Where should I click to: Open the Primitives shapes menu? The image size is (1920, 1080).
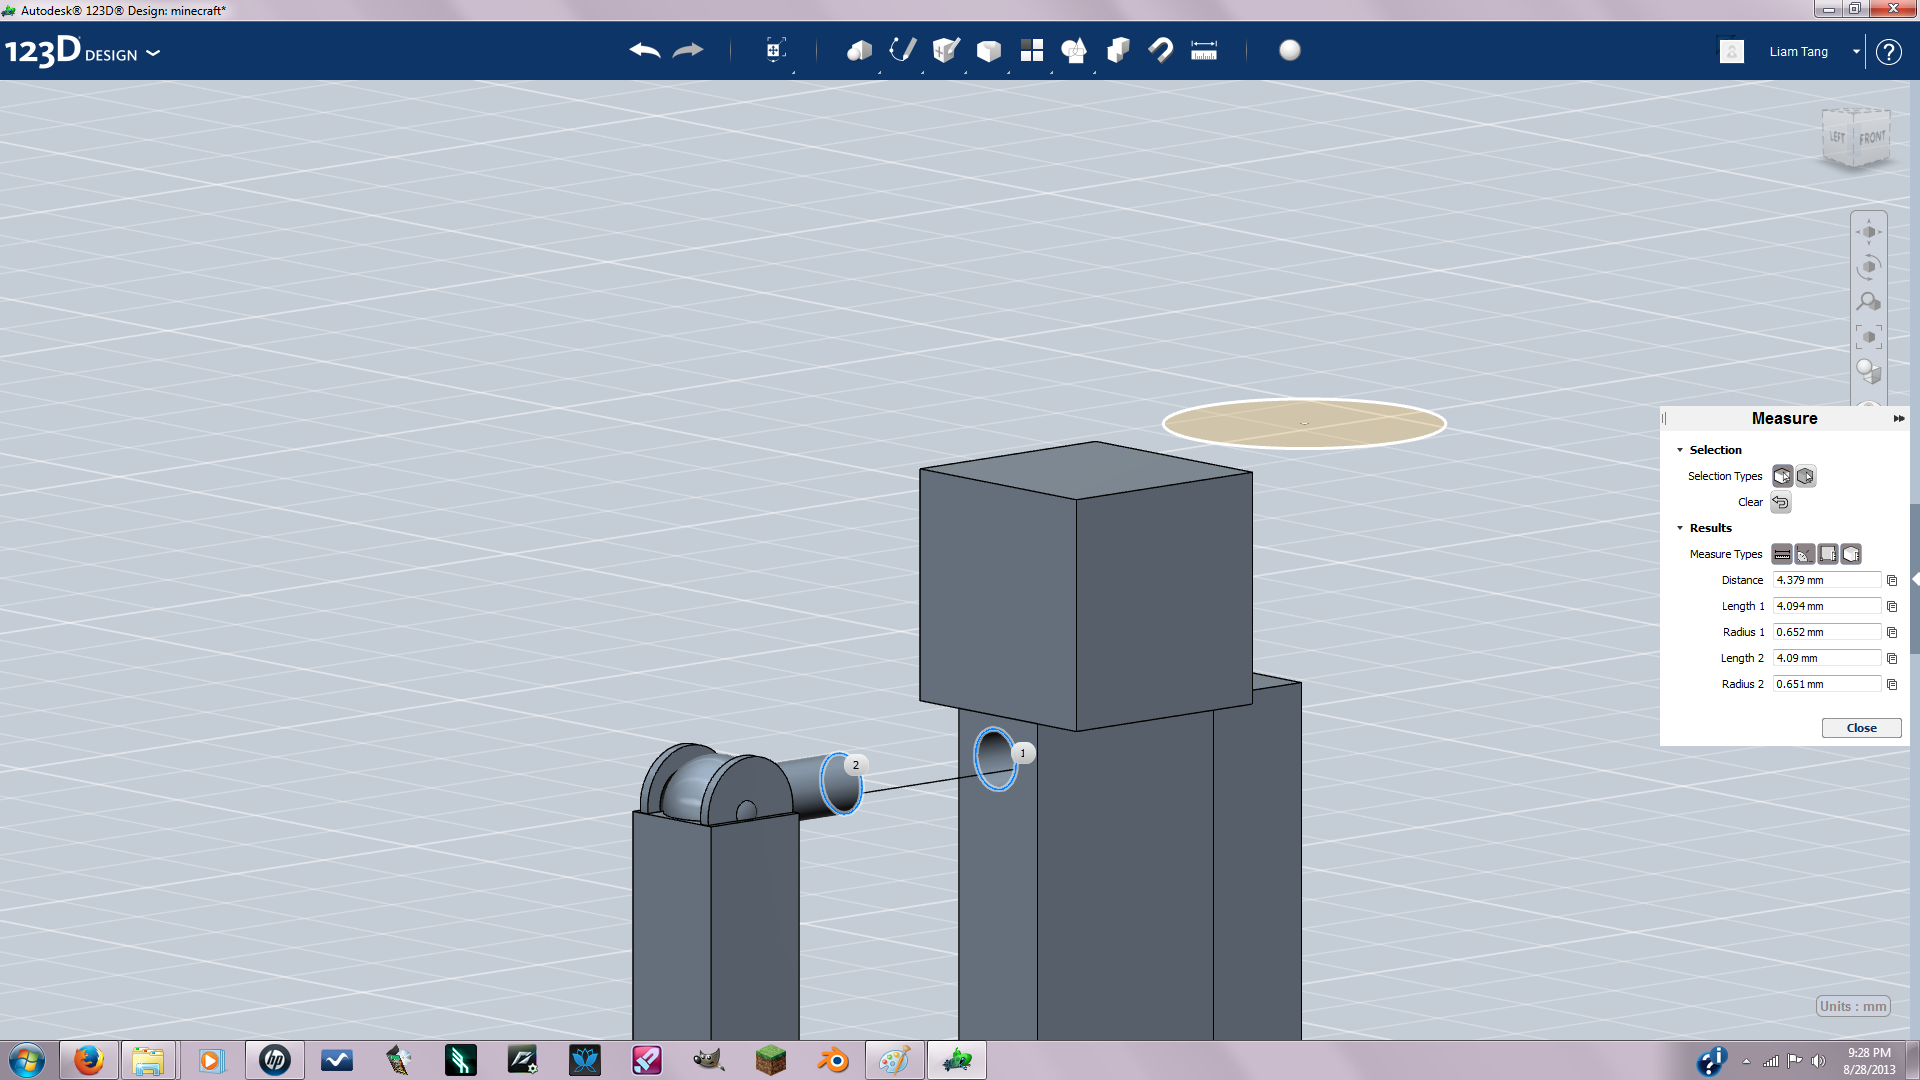(859, 50)
